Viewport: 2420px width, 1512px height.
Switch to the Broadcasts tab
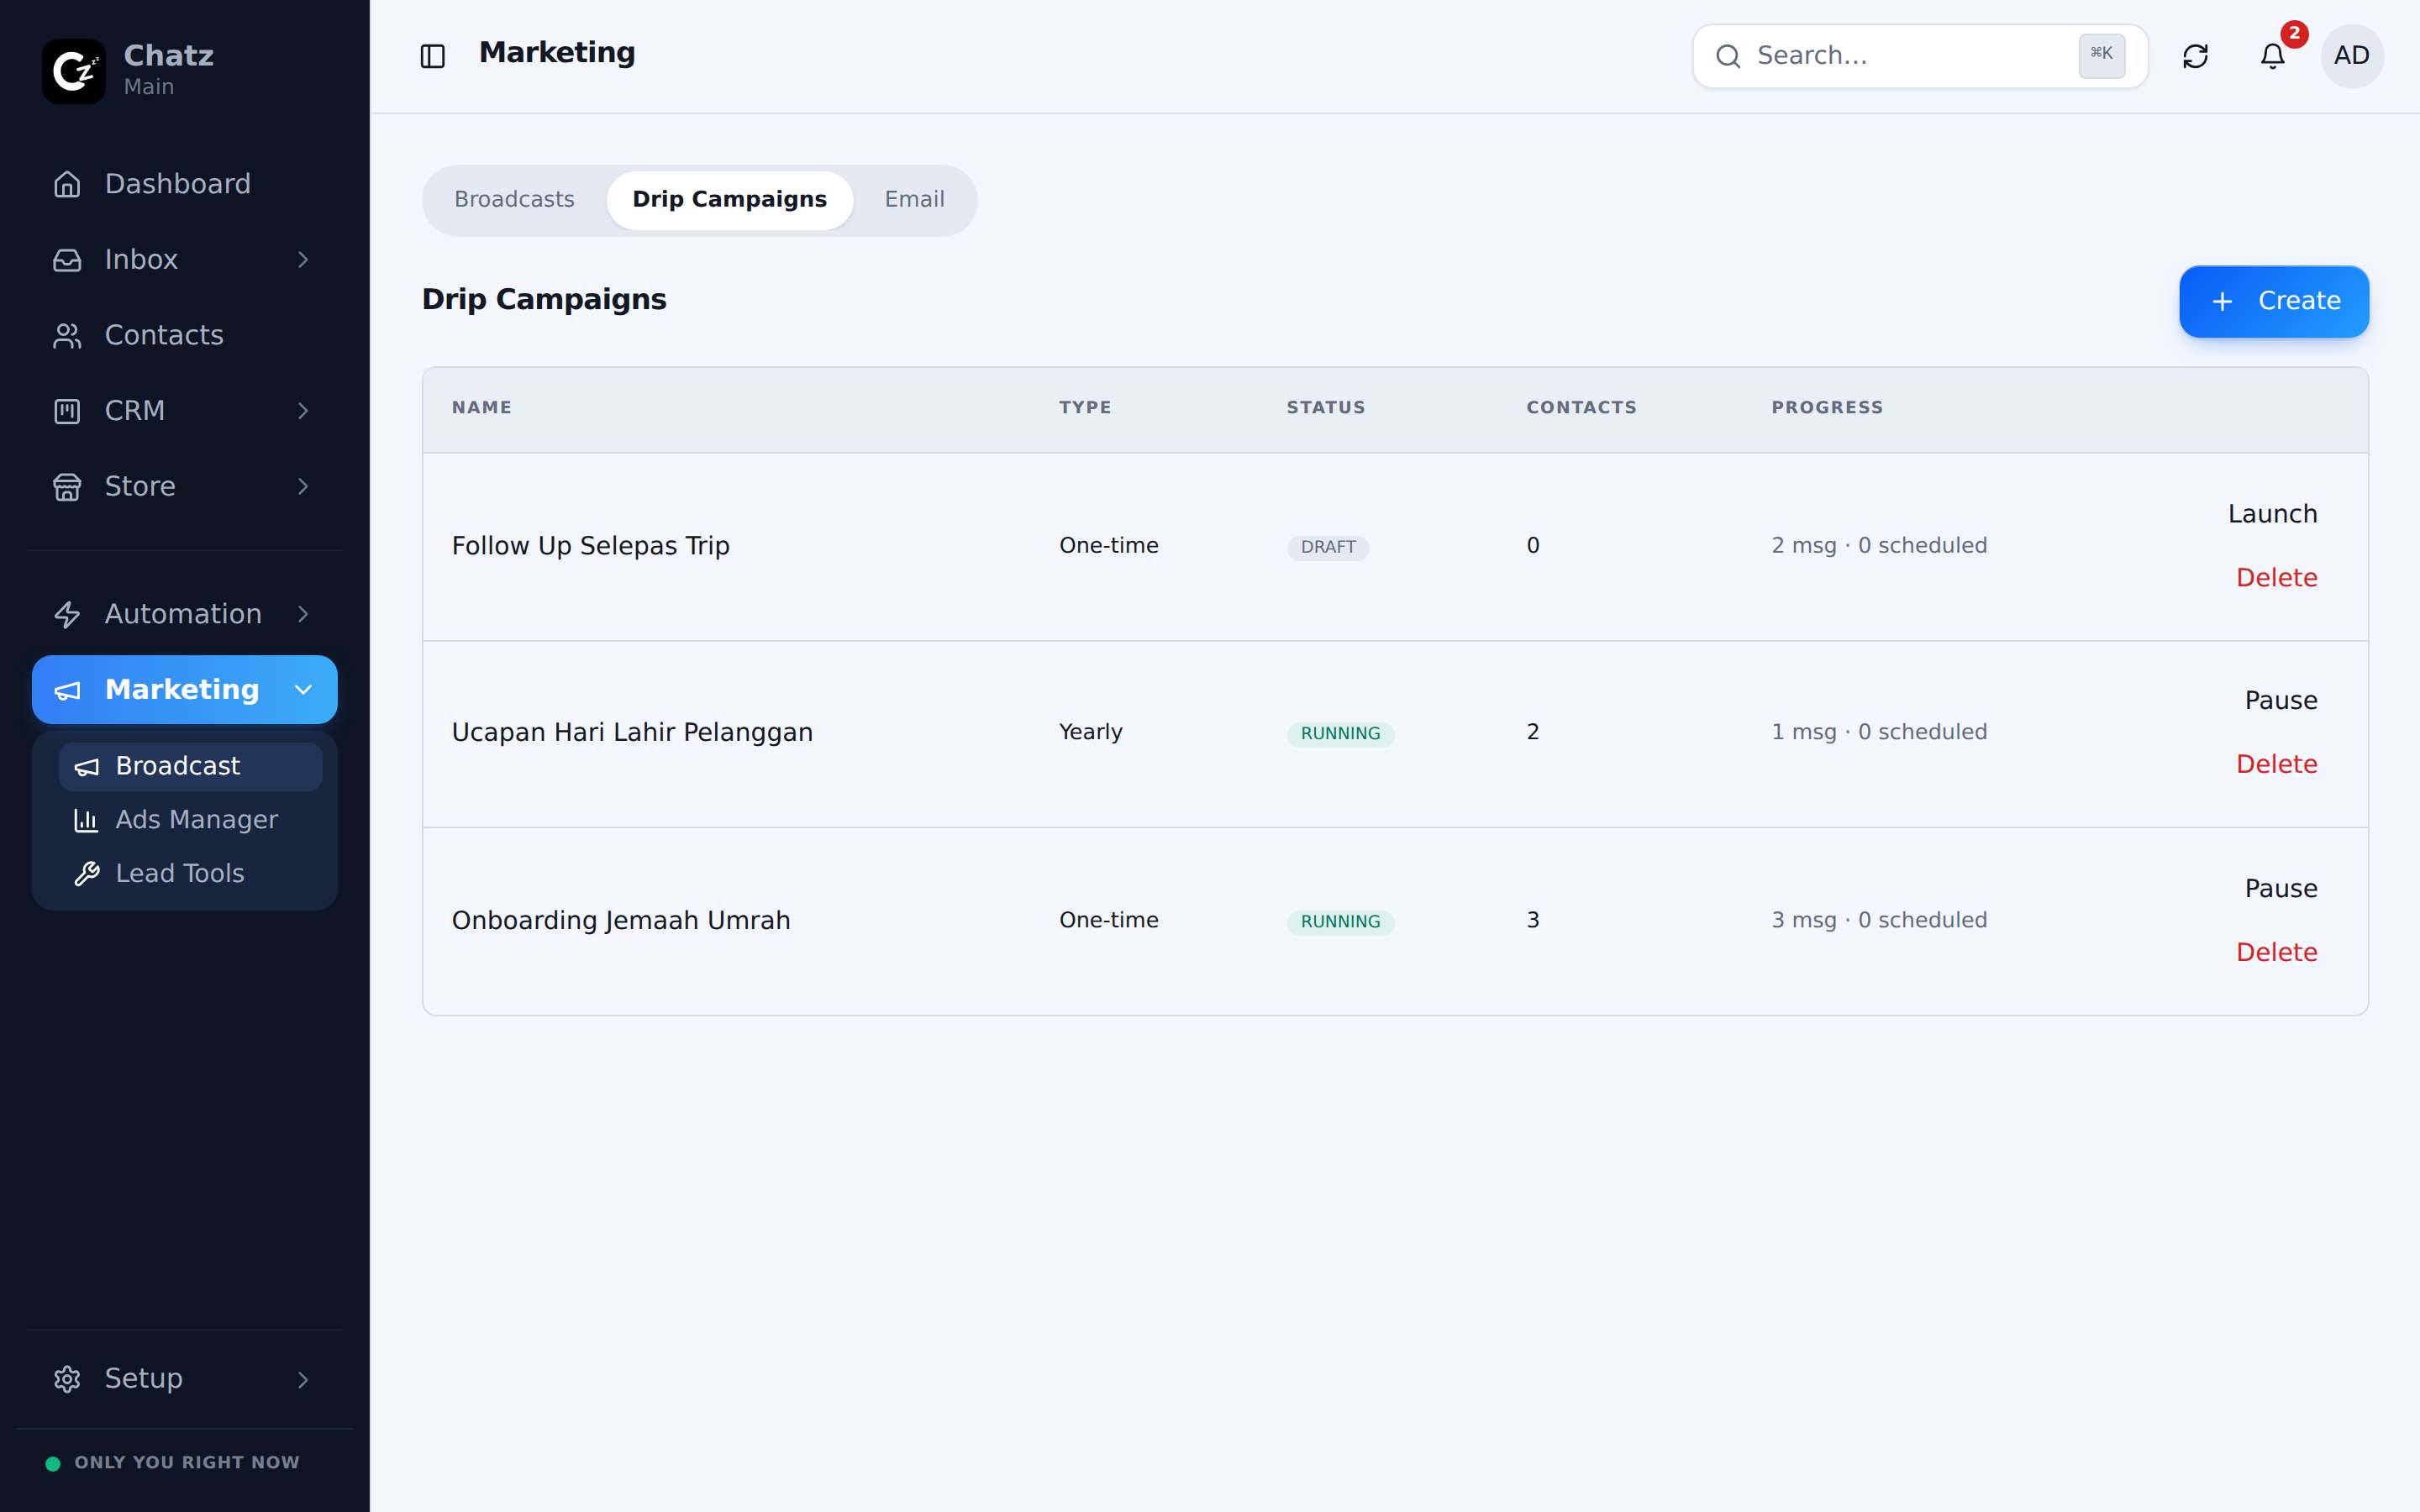(514, 200)
